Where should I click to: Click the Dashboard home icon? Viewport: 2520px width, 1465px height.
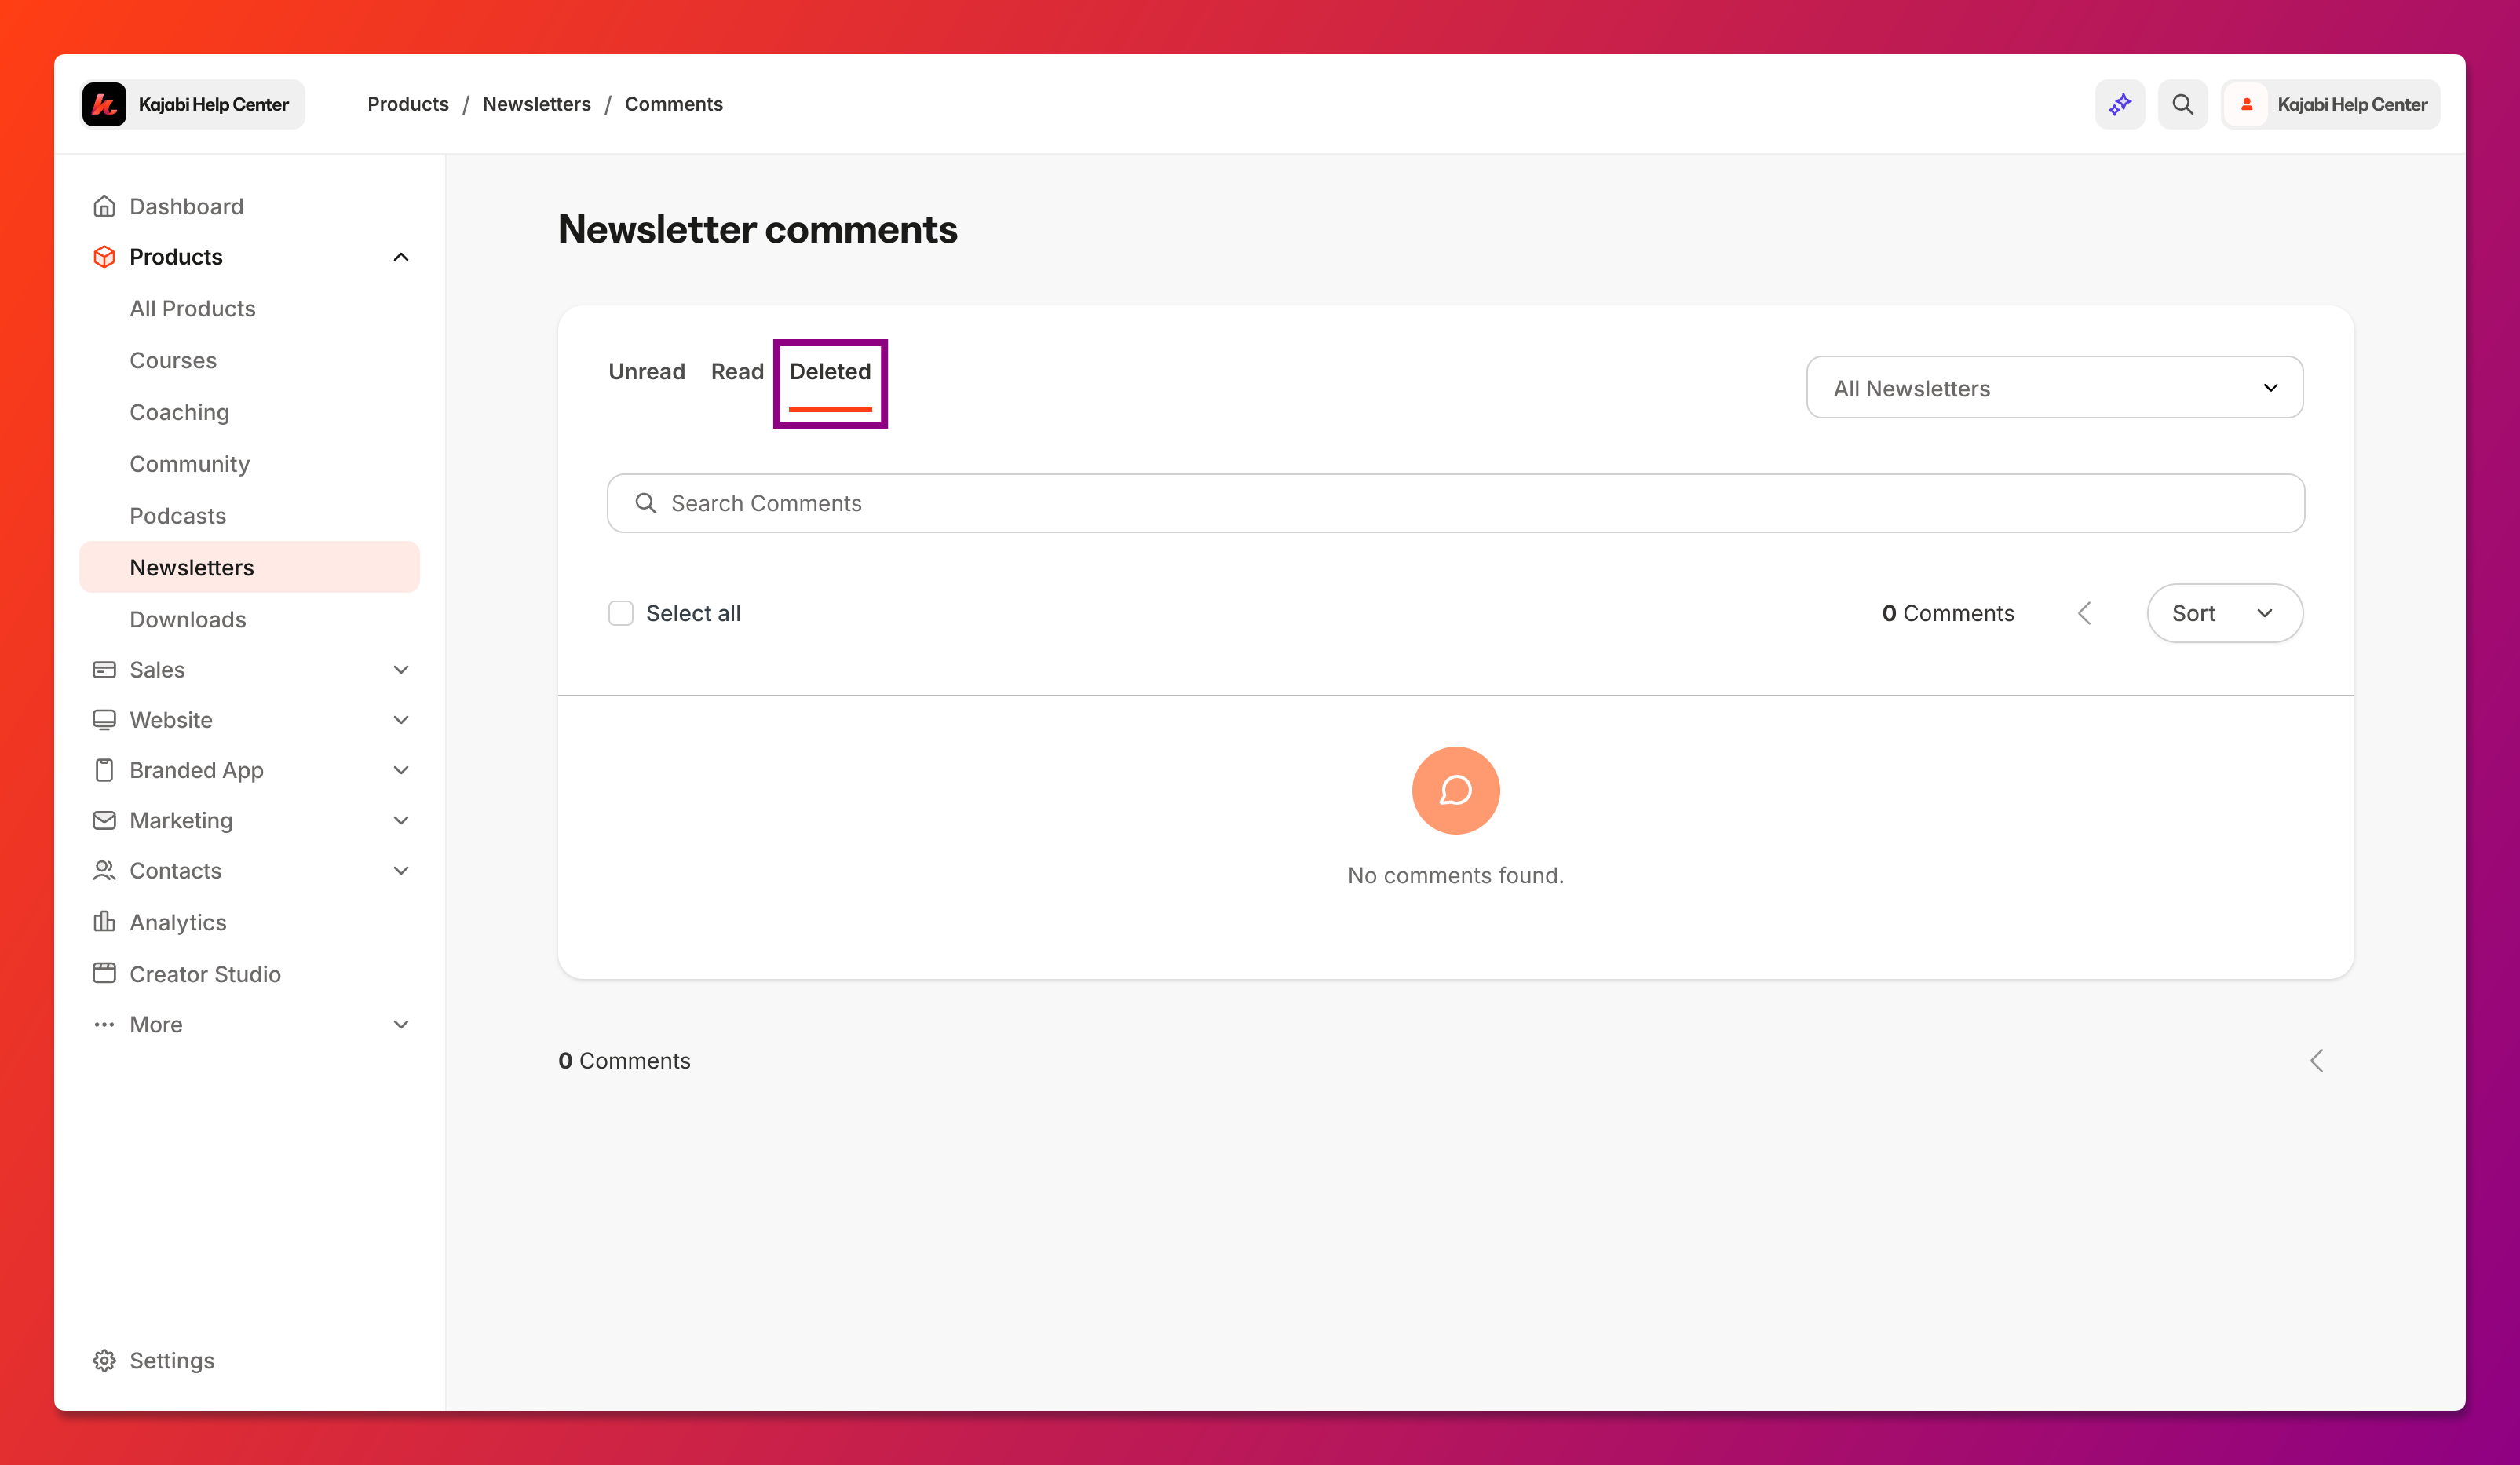pyautogui.click(x=104, y=206)
